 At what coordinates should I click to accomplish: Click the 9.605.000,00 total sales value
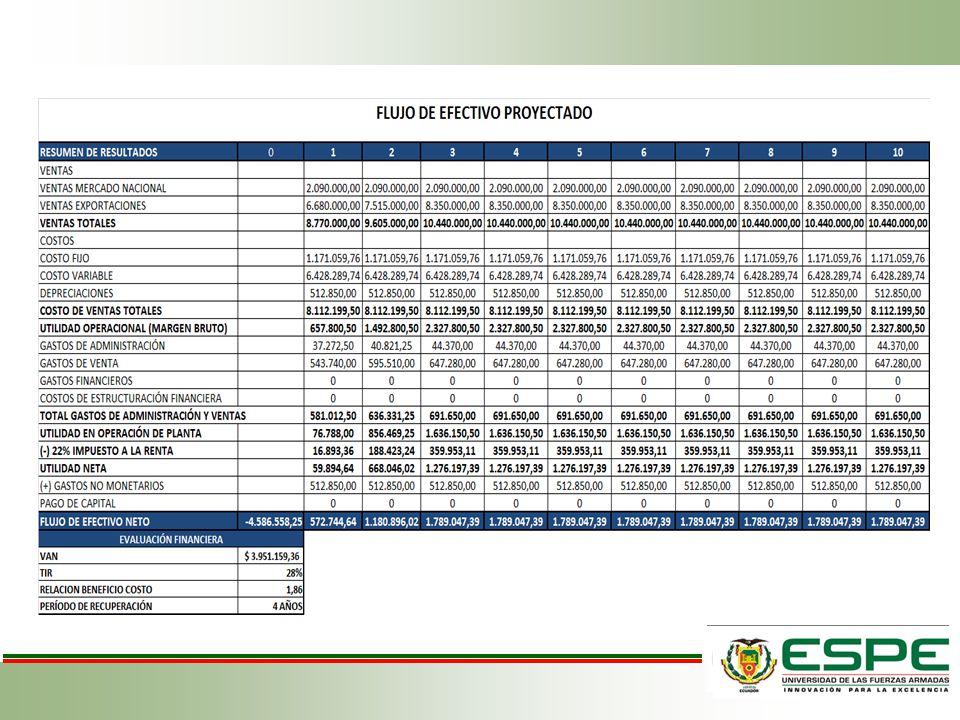point(391,223)
